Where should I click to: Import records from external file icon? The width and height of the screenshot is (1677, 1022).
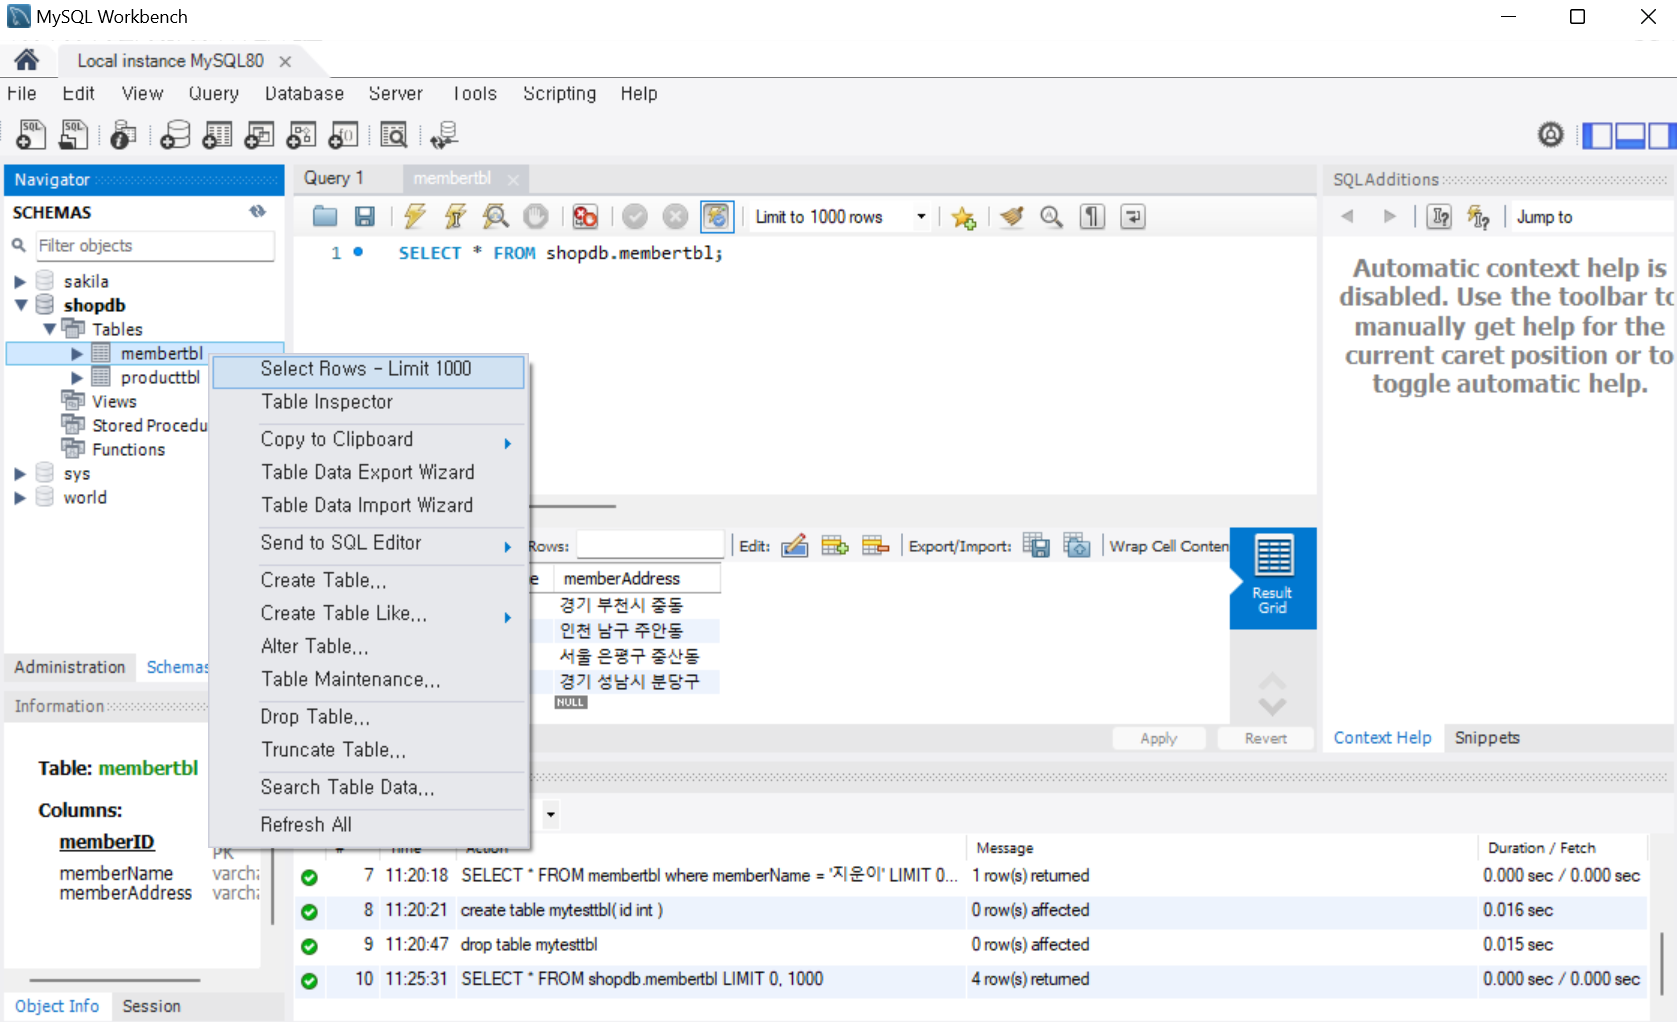click(1077, 546)
